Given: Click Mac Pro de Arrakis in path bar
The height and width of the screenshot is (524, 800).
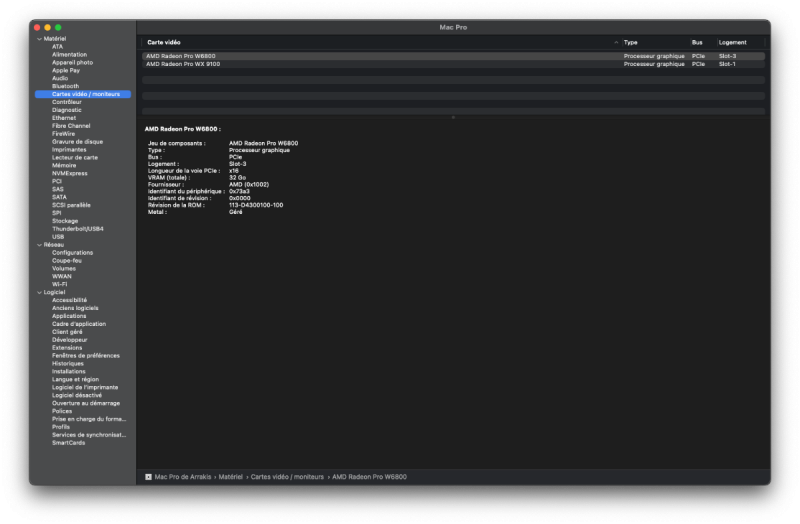Looking at the screenshot, I should click(x=183, y=477).
